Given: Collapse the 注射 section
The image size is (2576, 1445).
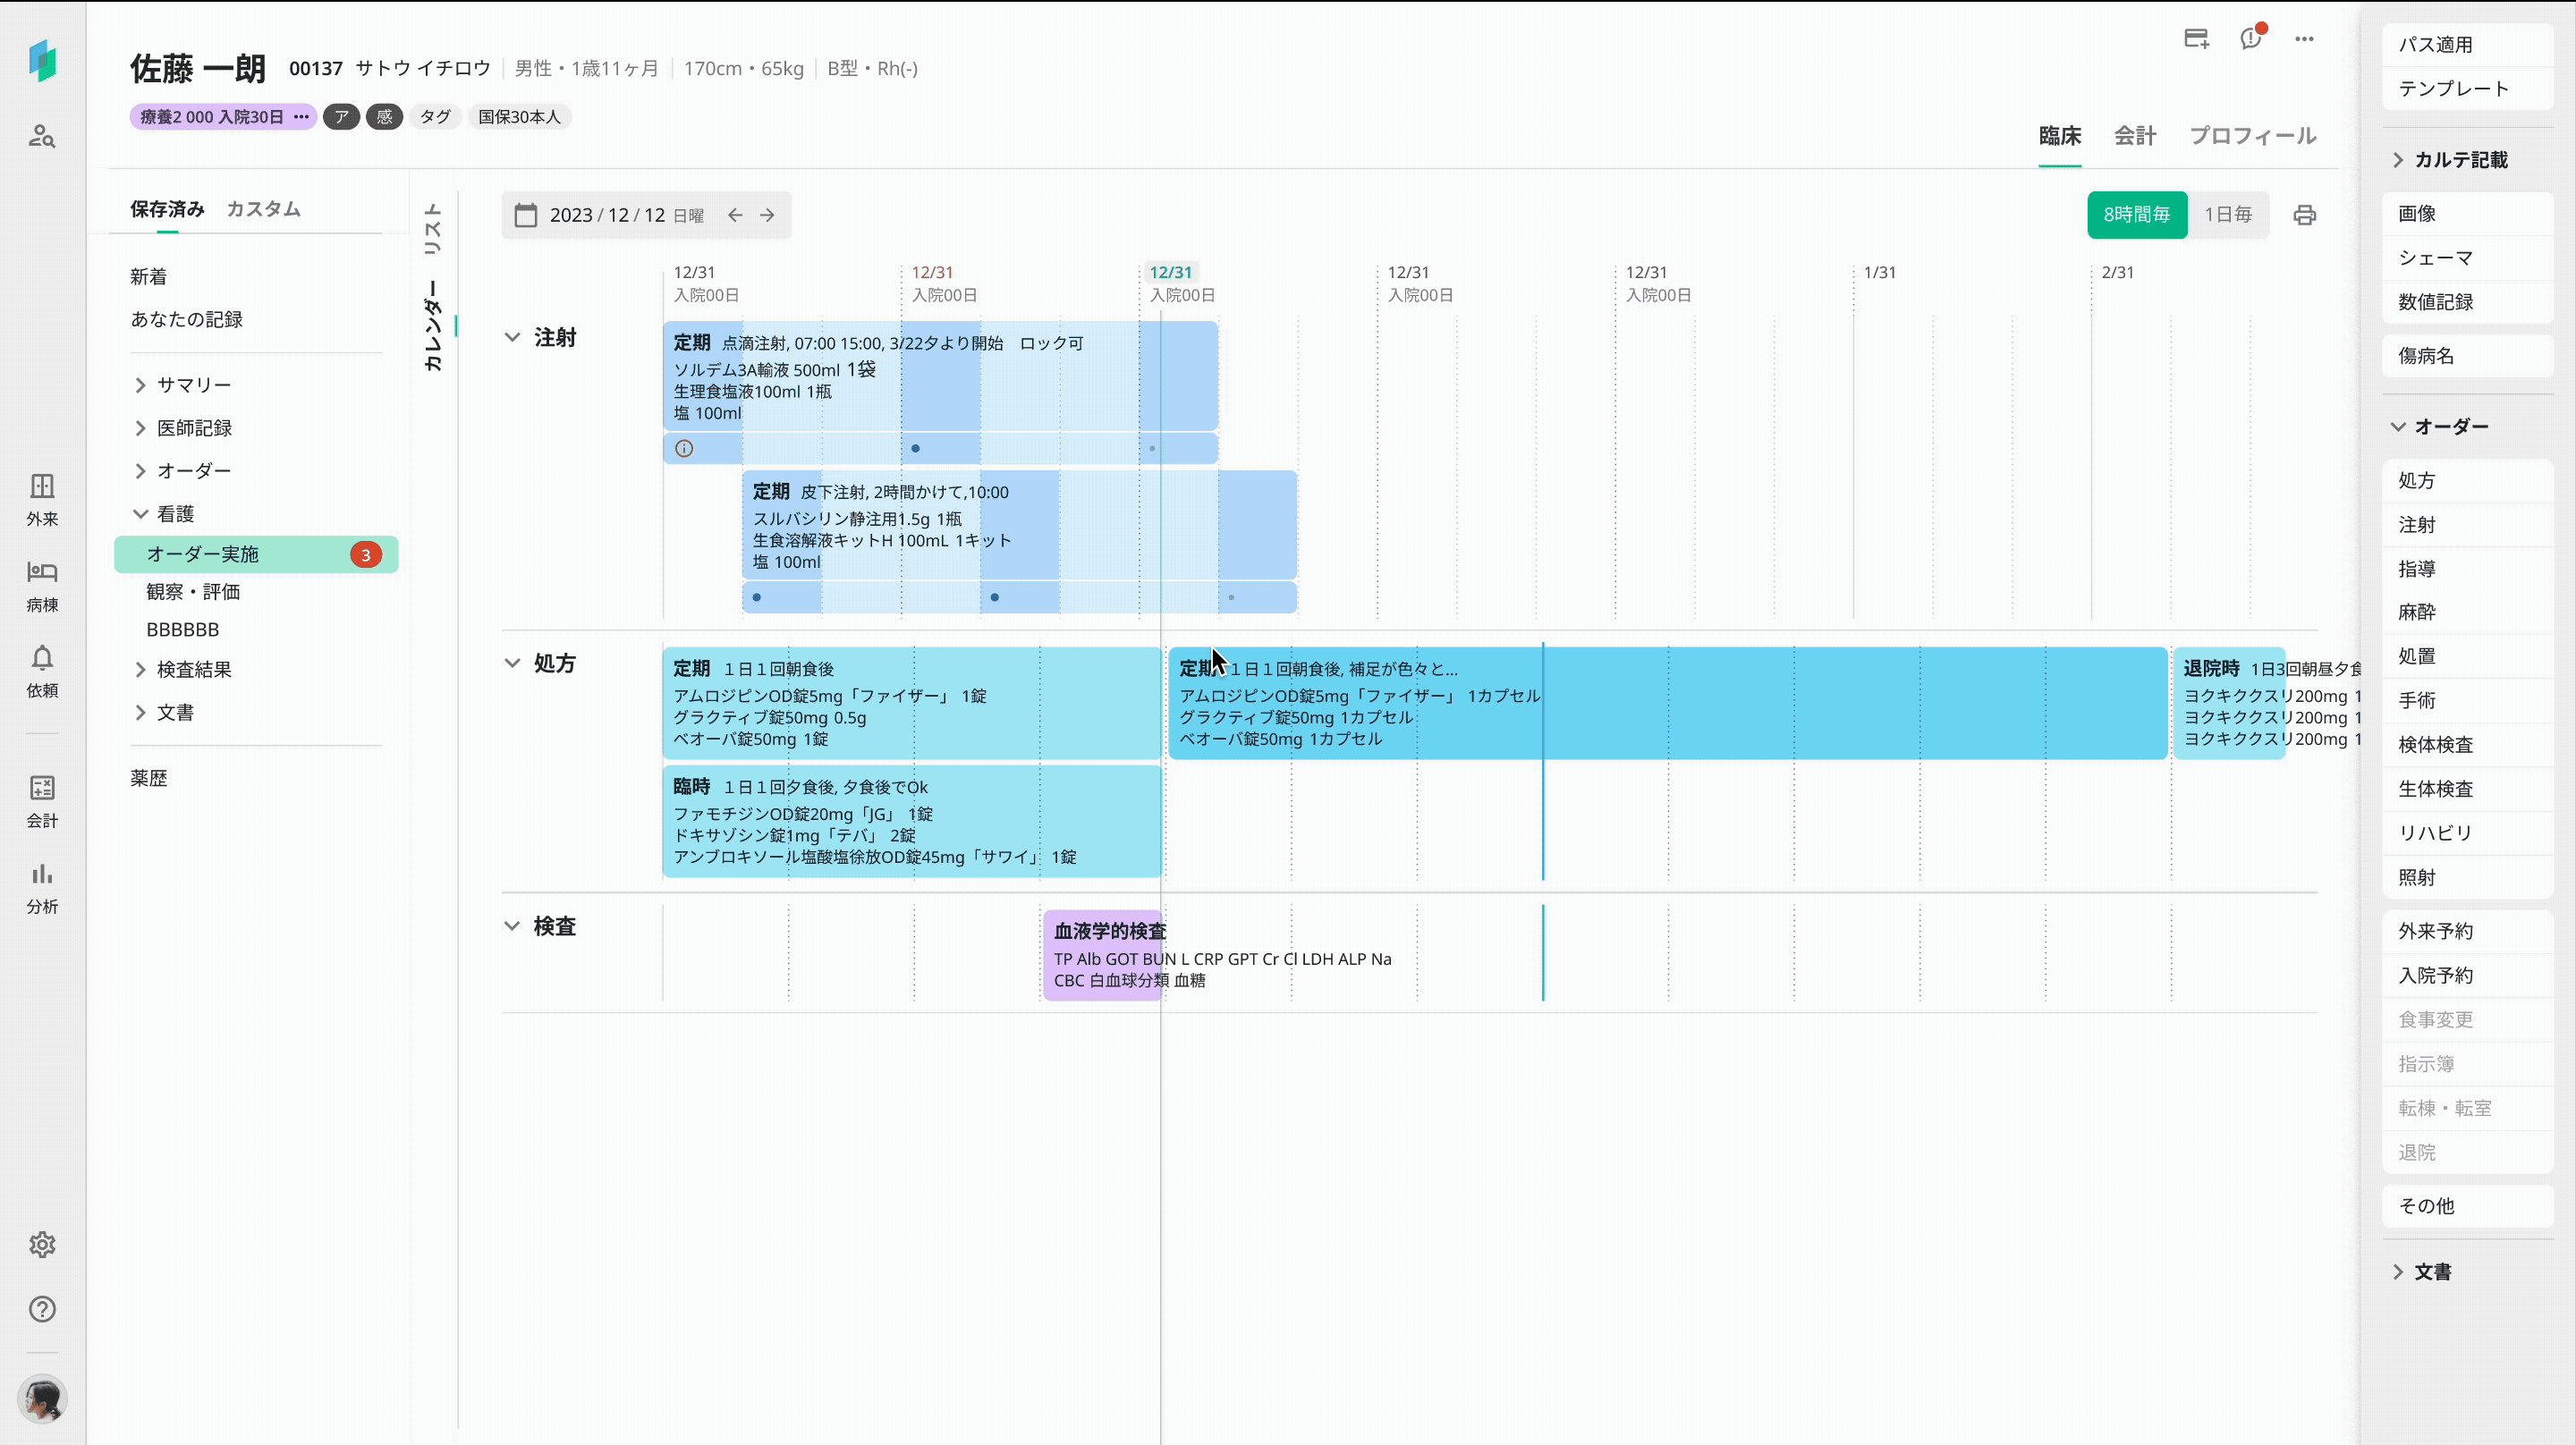Looking at the screenshot, I should [x=512, y=337].
